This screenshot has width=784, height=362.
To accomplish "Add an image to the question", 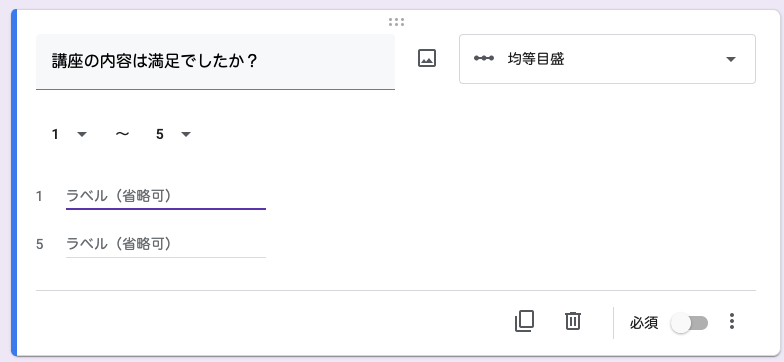I will [x=427, y=59].
